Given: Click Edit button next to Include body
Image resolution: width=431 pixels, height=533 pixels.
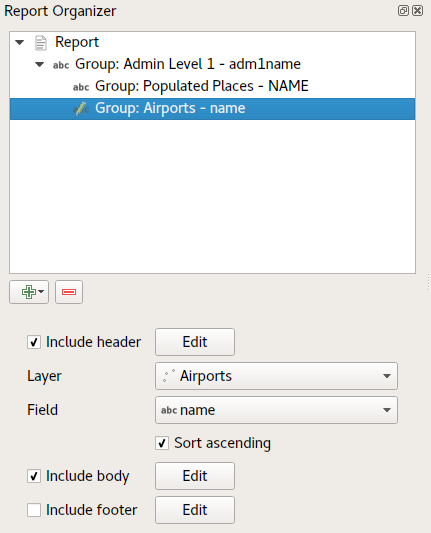Looking at the screenshot, I should pos(195,476).
